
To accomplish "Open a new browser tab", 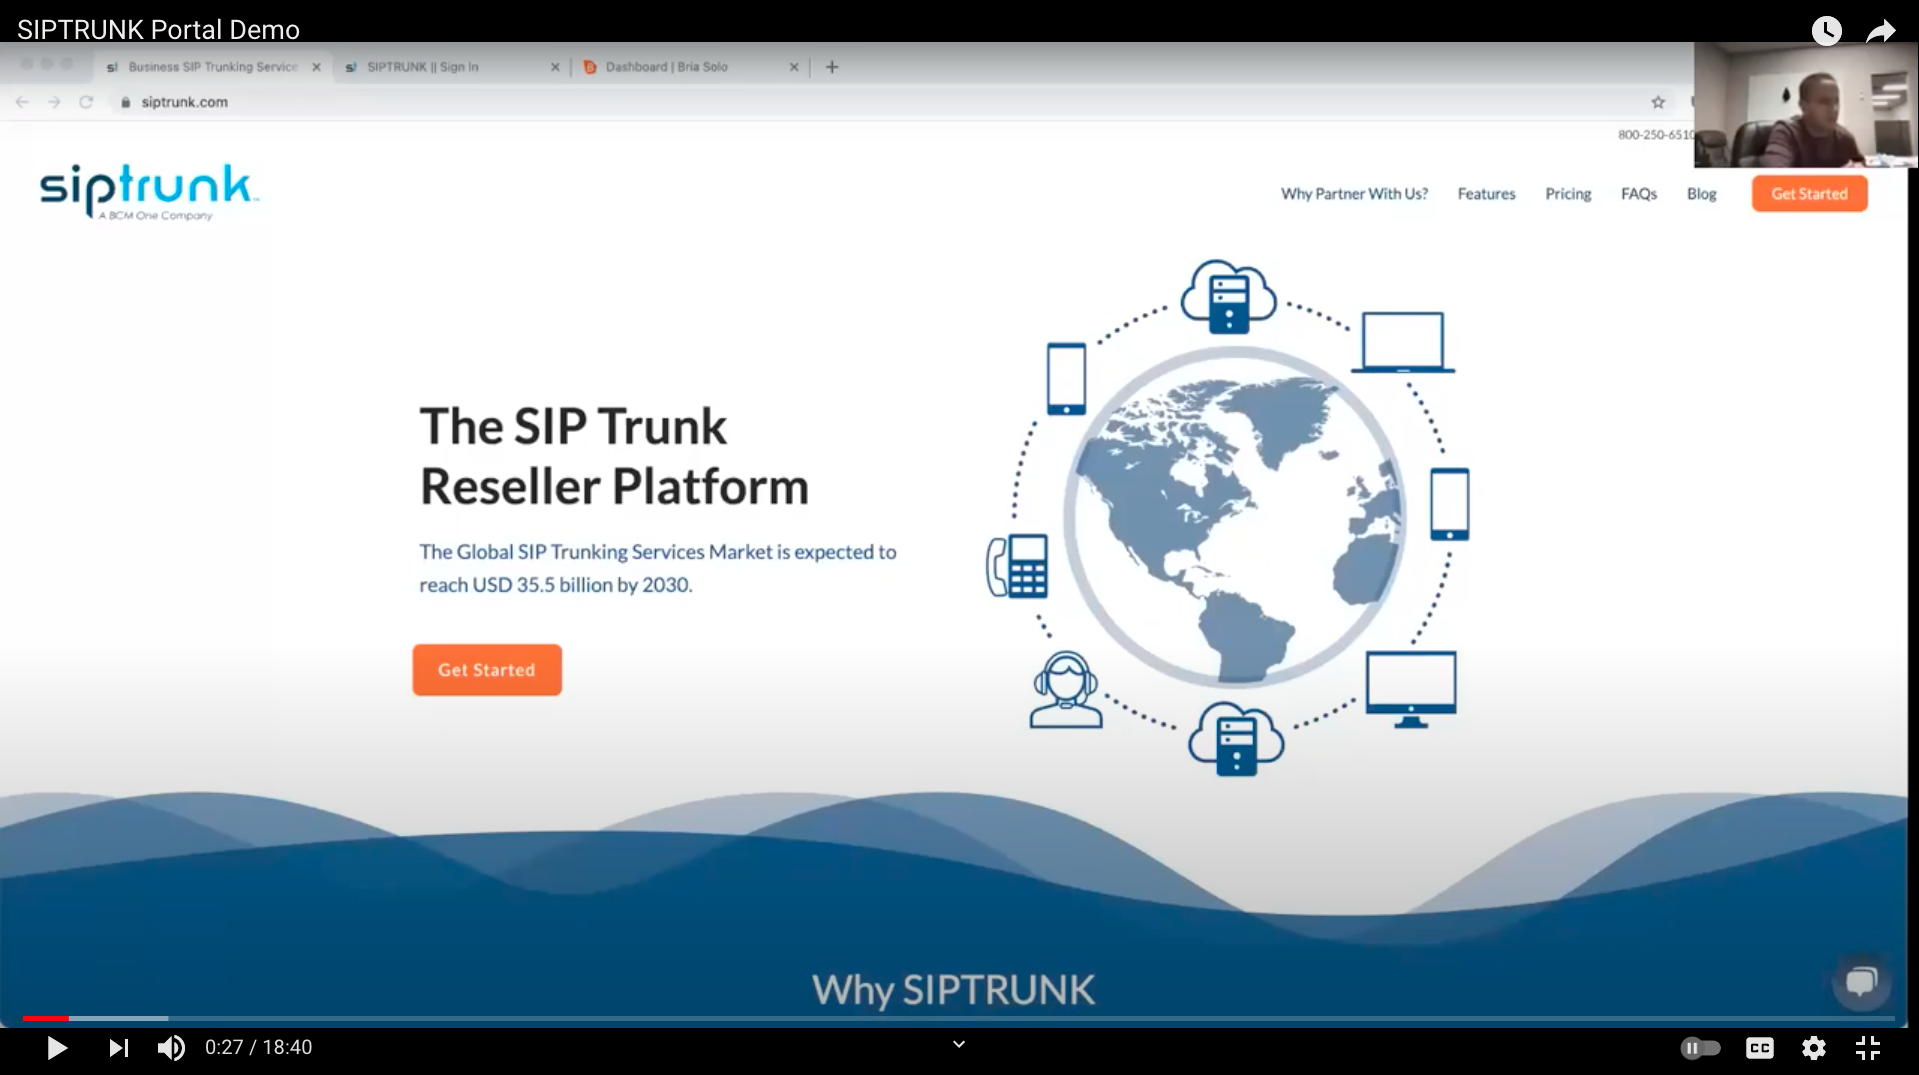I will click(x=832, y=67).
